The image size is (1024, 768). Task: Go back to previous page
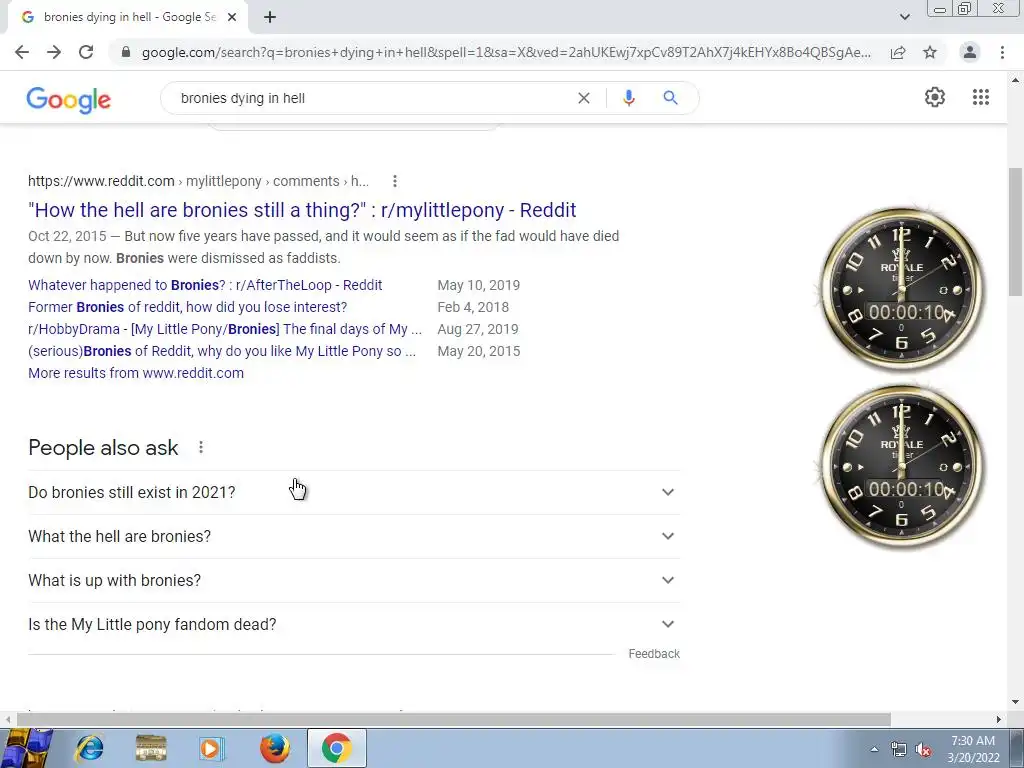(22, 52)
